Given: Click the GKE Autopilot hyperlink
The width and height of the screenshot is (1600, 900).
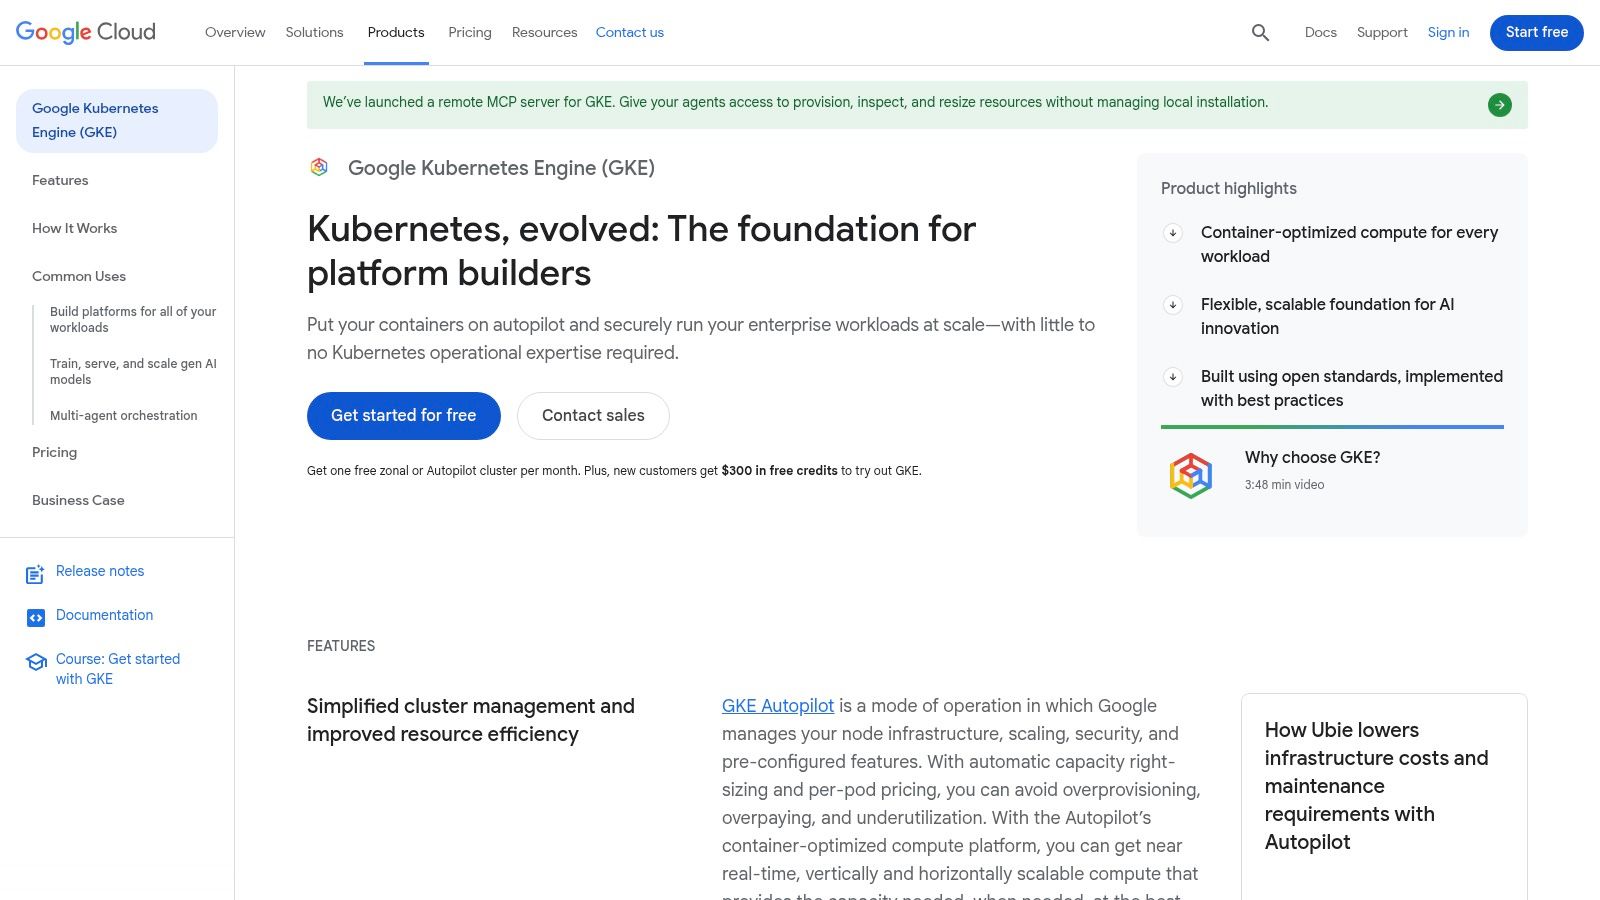Looking at the screenshot, I should (x=778, y=706).
